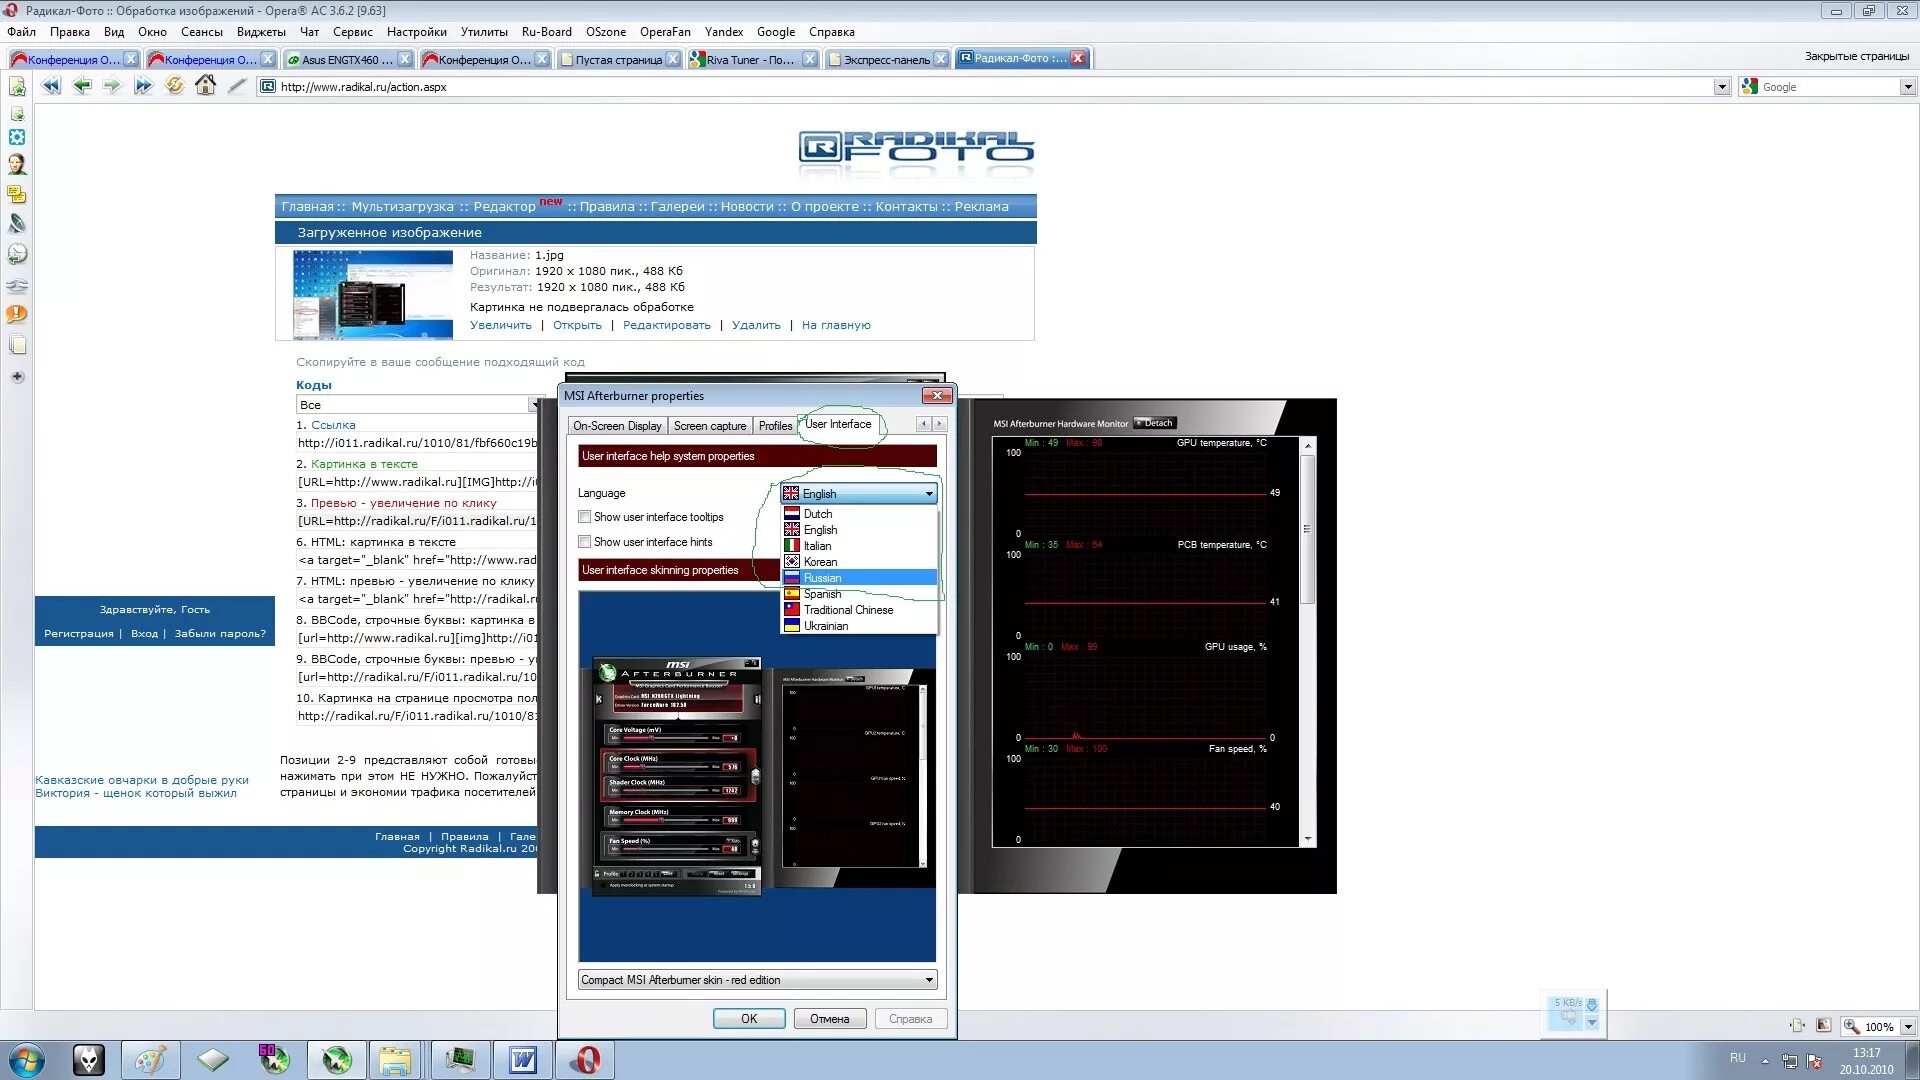Viewport: 1920px width, 1080px height.
Task: Open the History panel clock icon
Action: [17, 254]
